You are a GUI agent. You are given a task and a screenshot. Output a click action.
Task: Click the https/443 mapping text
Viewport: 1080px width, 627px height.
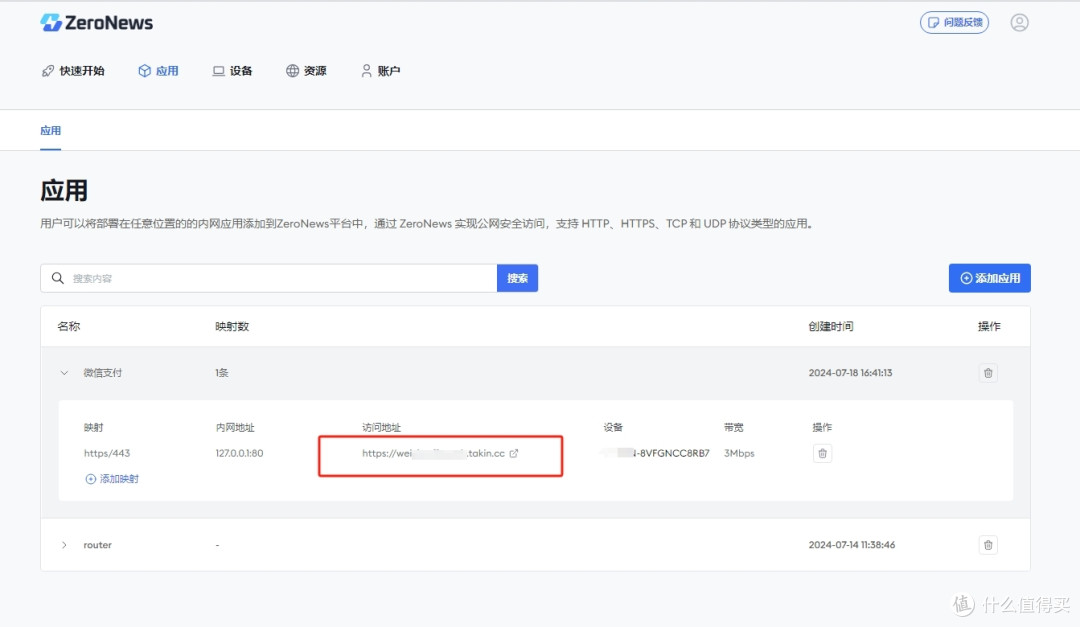coord(107,453)
